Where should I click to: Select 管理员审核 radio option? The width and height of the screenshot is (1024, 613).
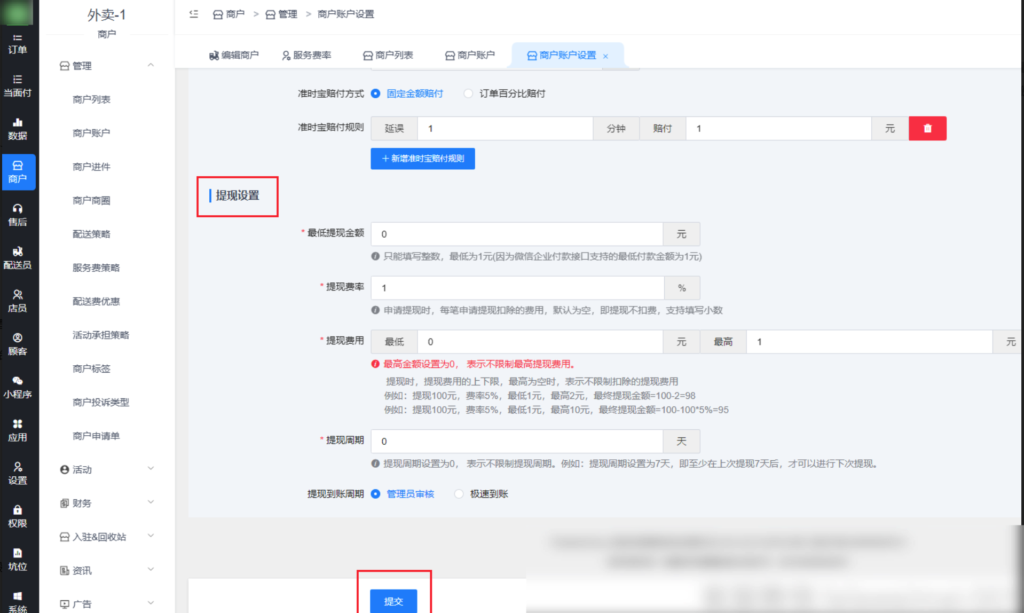(x=376, y=494)
